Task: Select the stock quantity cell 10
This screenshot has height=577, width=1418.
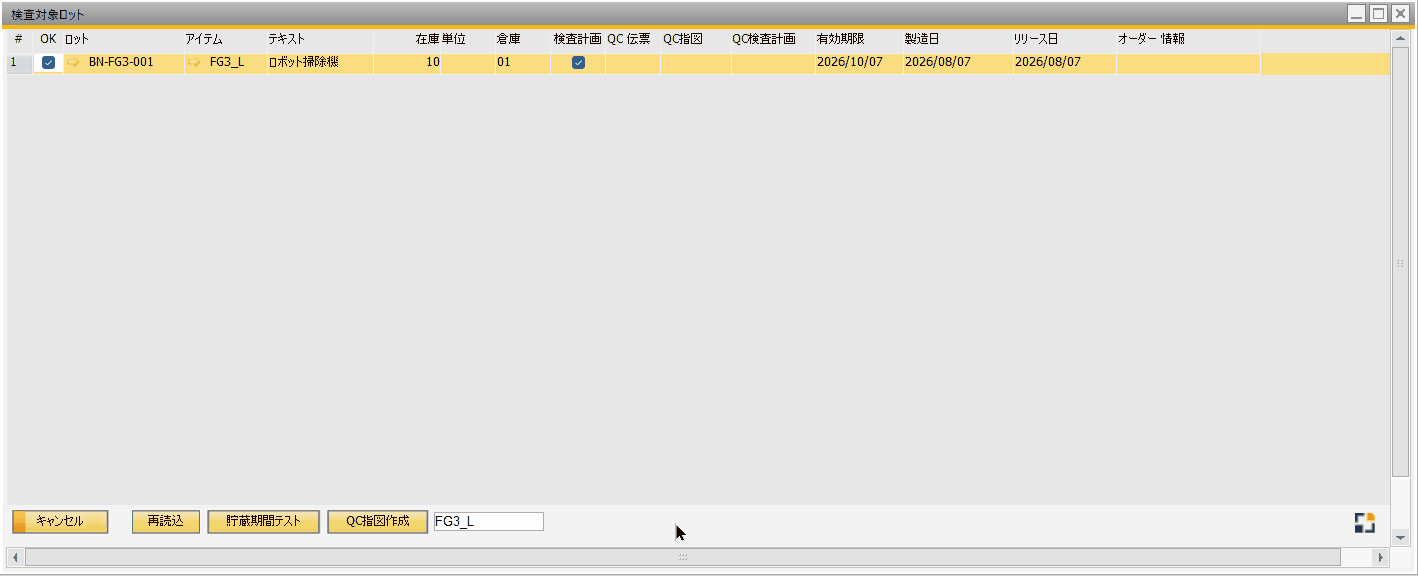Action: click(407, 62)
